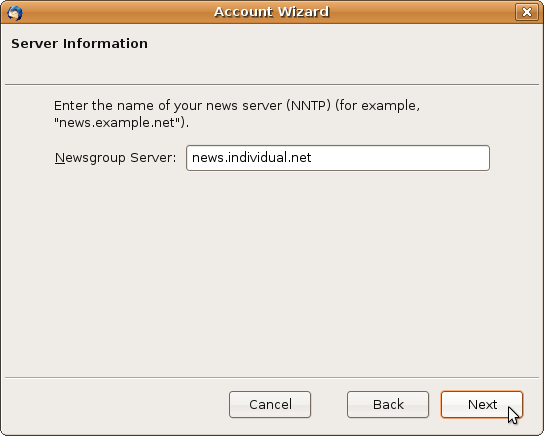
Task: Go Back to previous wizard step
Action: pyautogui.click(x=388, y=404)
